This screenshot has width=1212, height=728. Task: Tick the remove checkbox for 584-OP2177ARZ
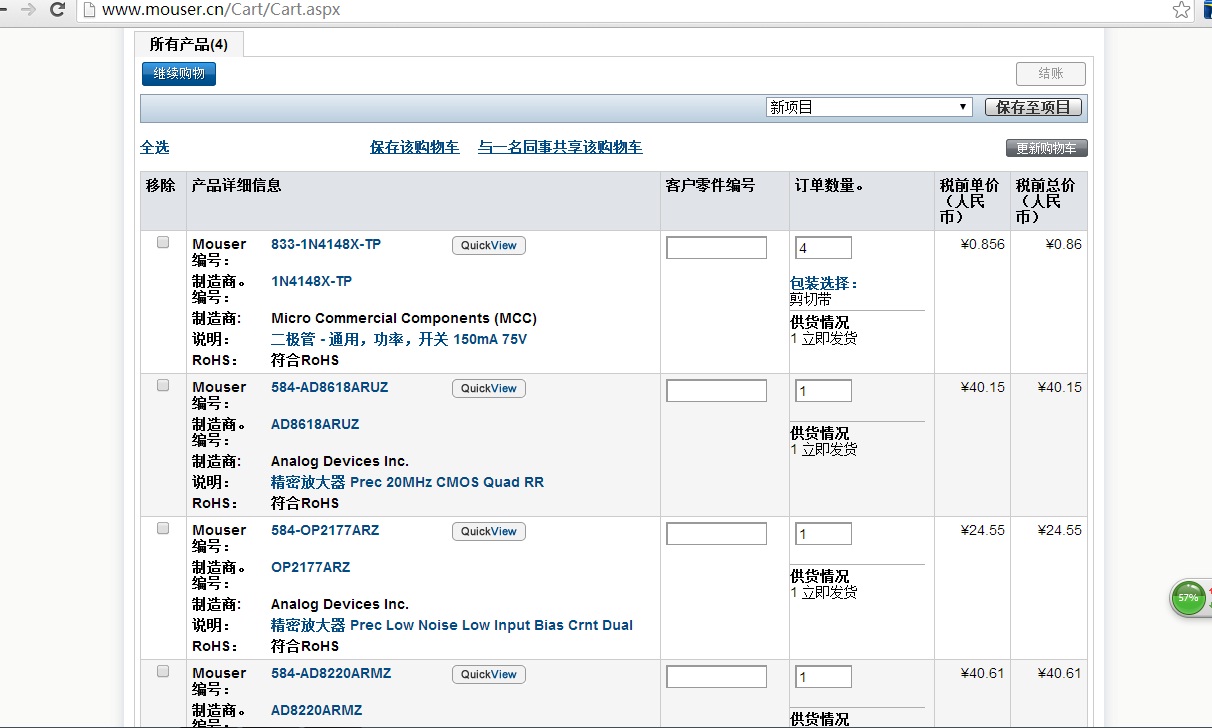(x=163, y=528)
